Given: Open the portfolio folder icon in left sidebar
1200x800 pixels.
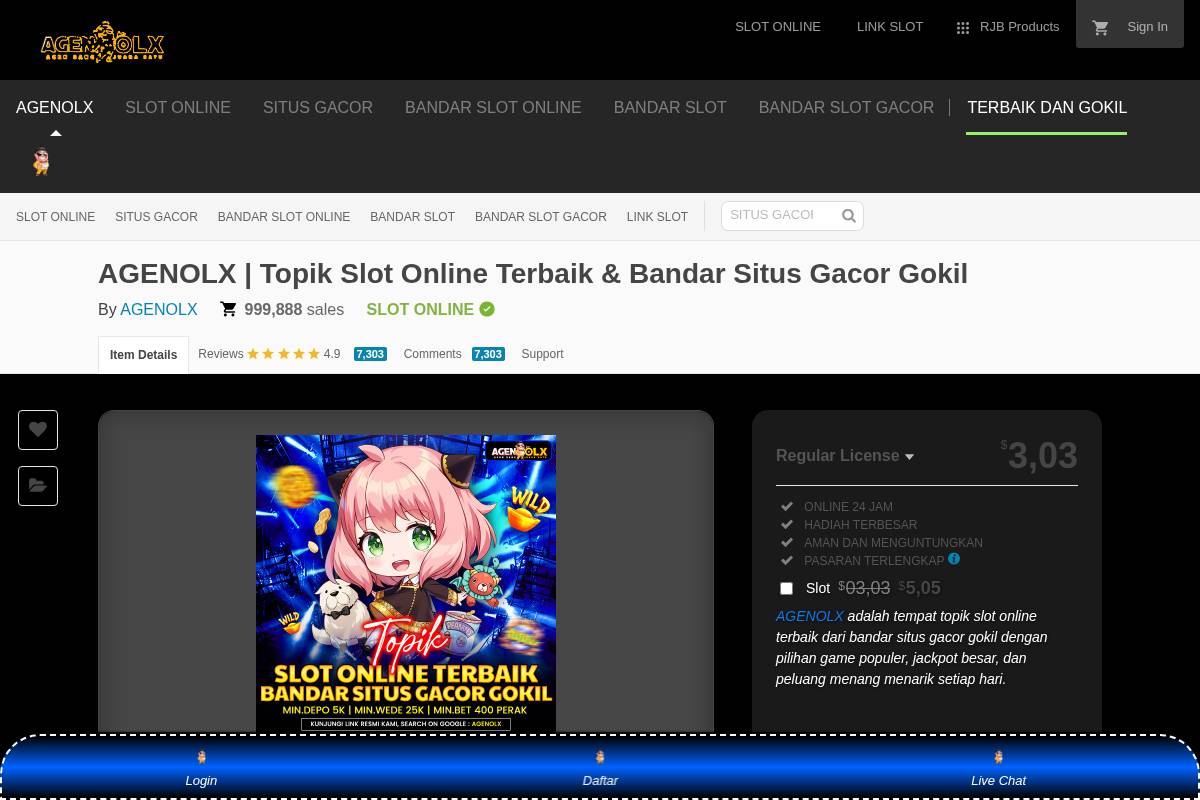Looking at the screenshot, I should [38, 485].
